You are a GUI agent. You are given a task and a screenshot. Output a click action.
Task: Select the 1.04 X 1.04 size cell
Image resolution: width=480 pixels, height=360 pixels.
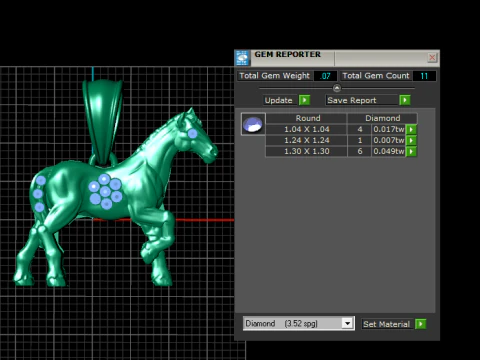[x=307, y=129]
